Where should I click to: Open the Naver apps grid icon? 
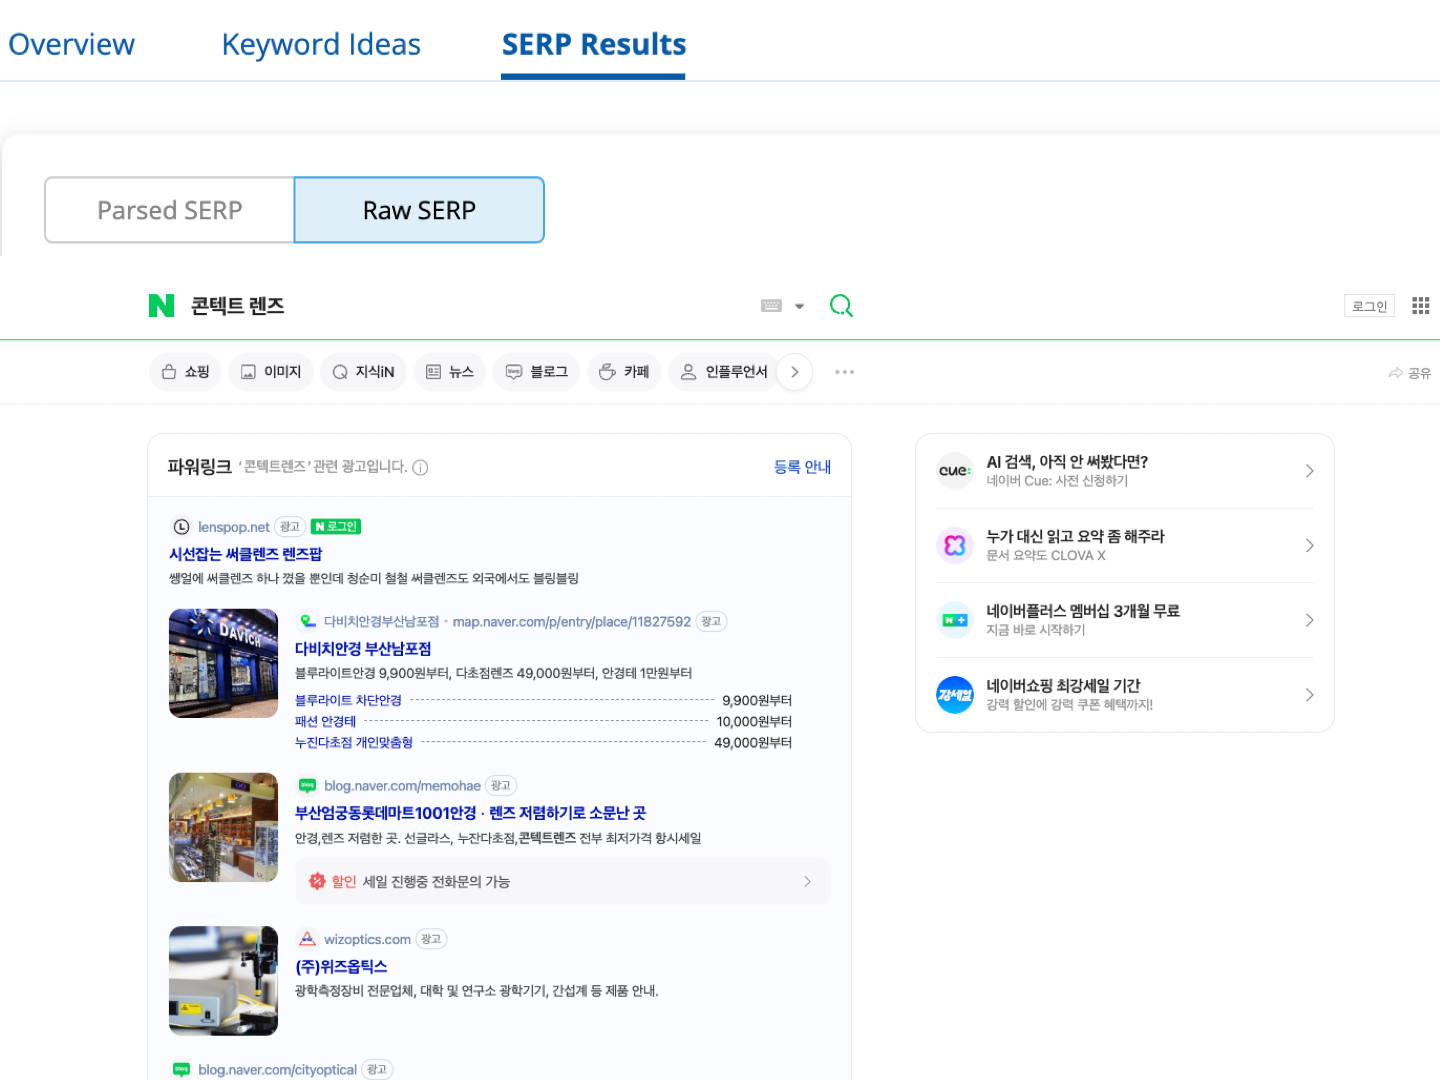(1420, 306)
